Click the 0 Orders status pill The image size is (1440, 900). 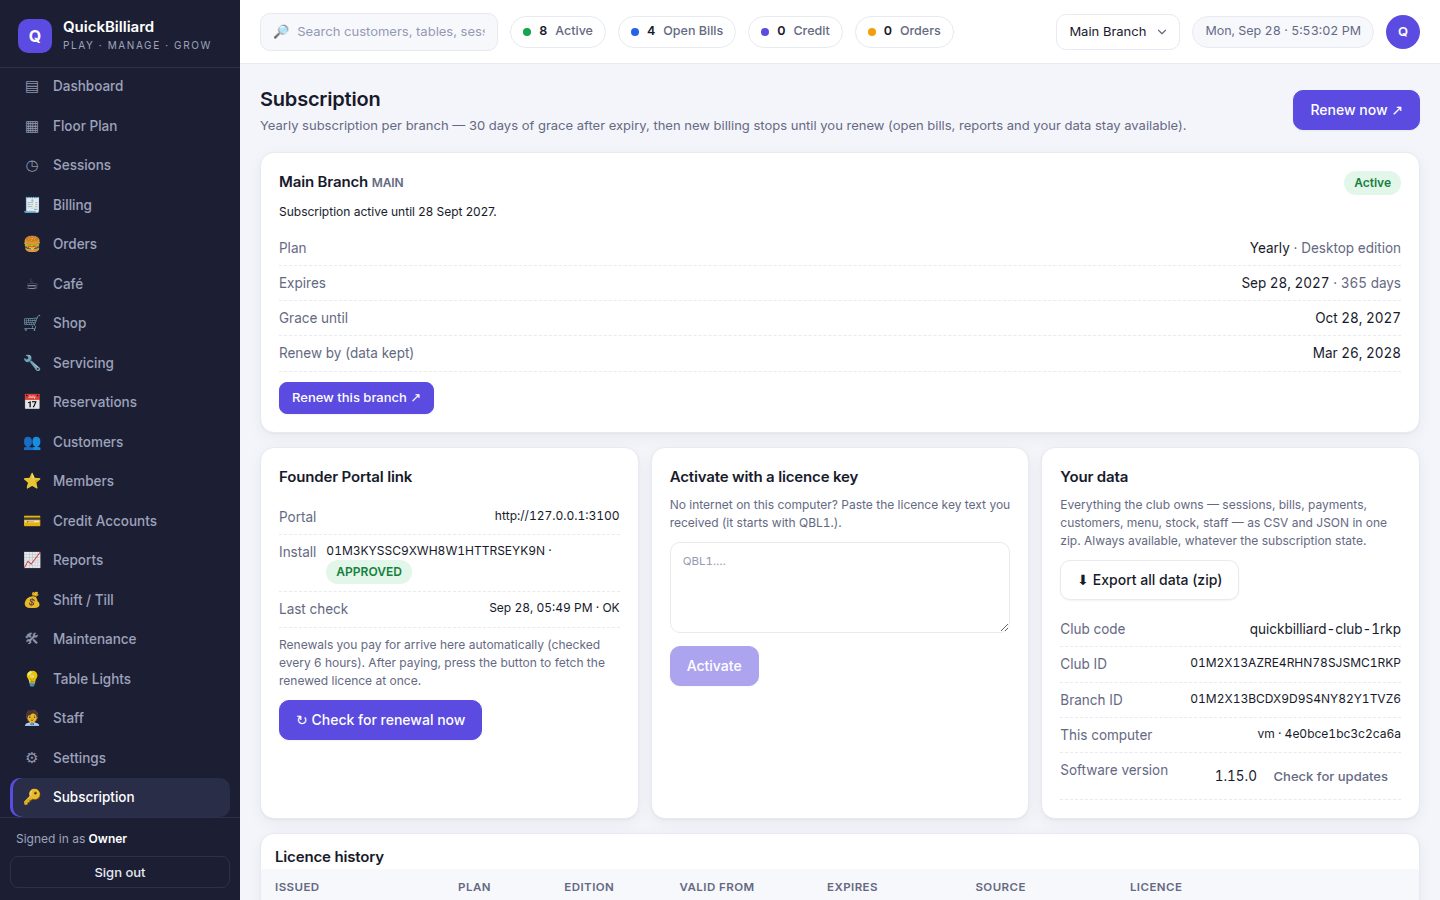tap(904, 32)
